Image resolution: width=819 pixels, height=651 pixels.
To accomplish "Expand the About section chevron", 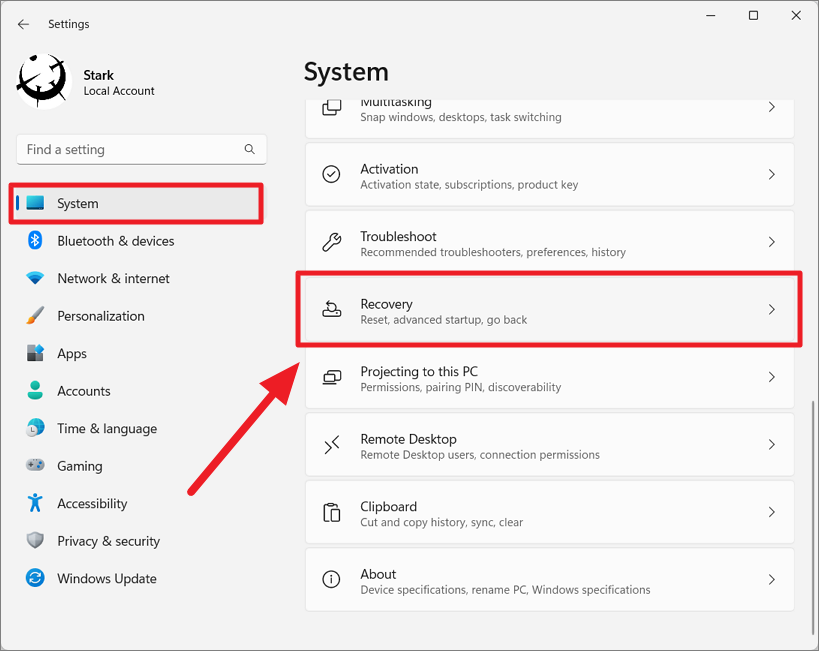I will tap(771, 579).
